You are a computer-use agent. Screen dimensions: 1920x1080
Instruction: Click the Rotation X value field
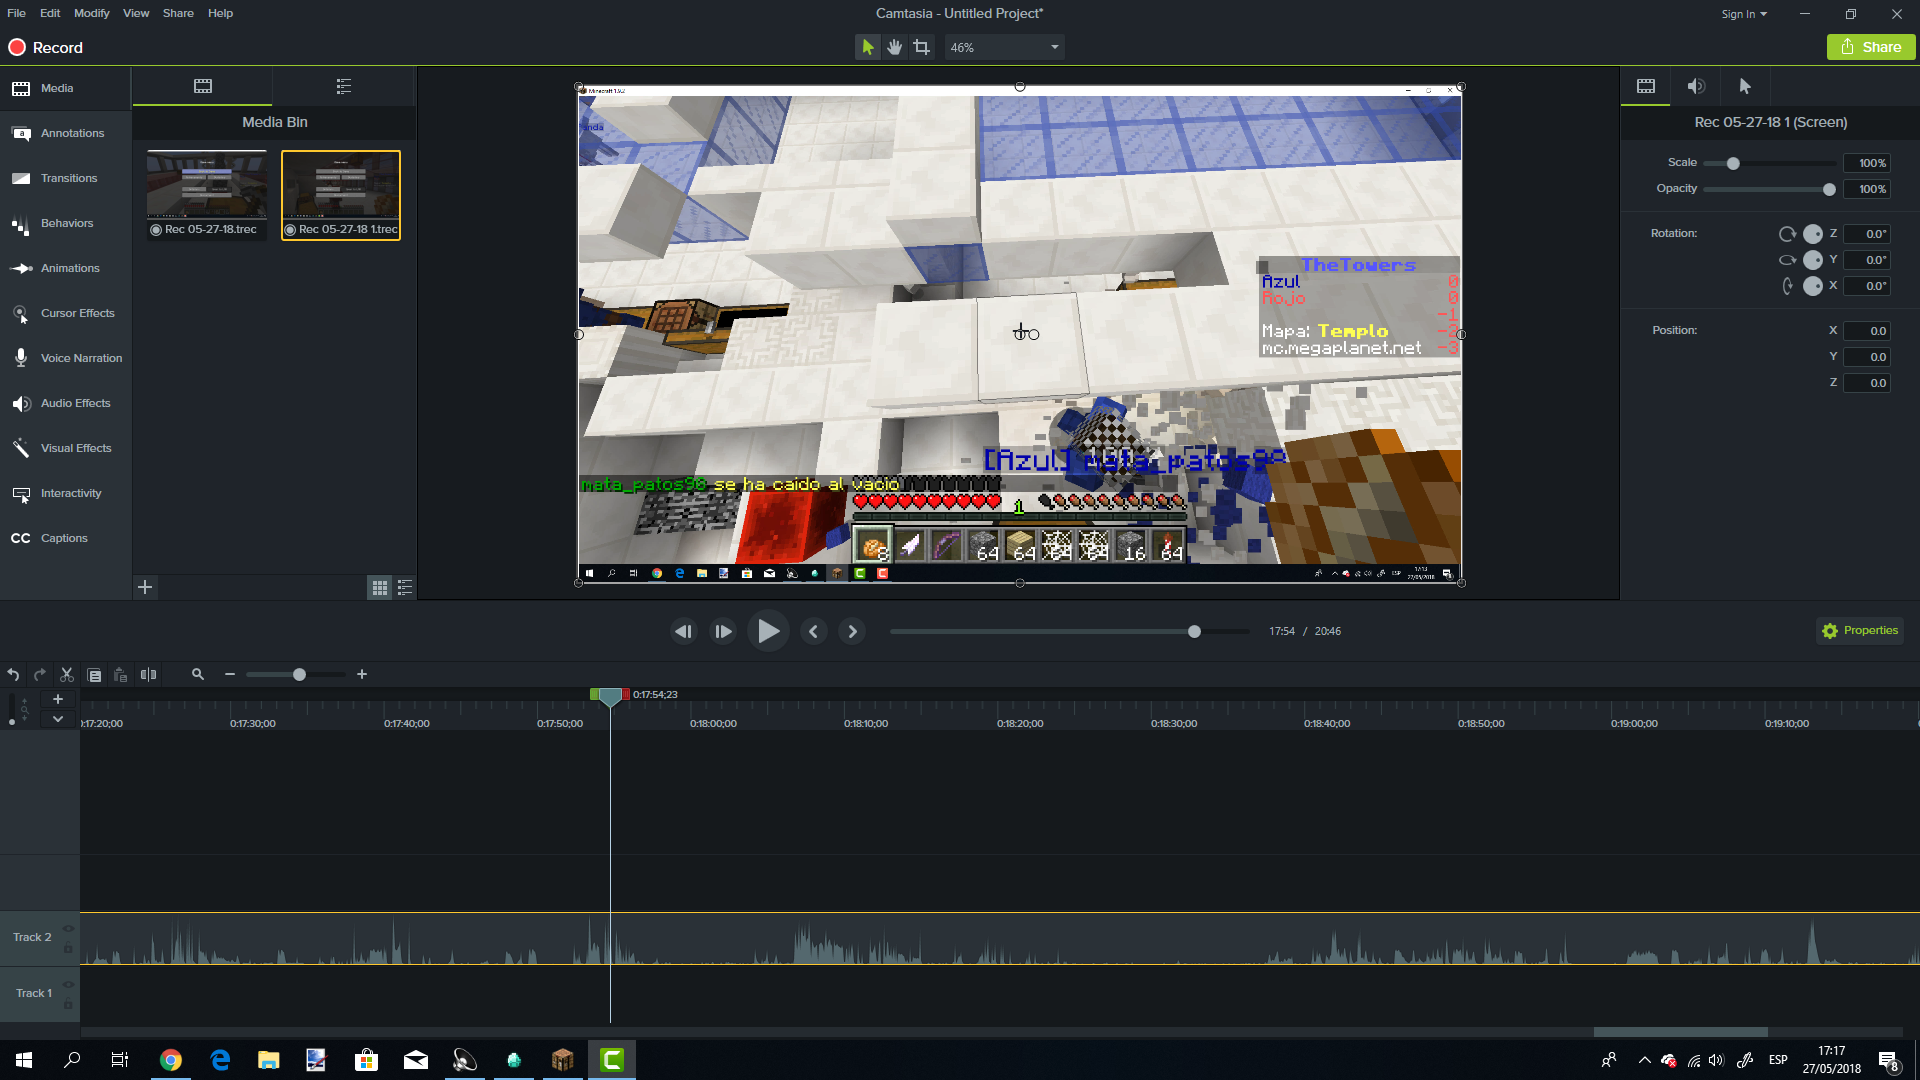[1867, 286]
